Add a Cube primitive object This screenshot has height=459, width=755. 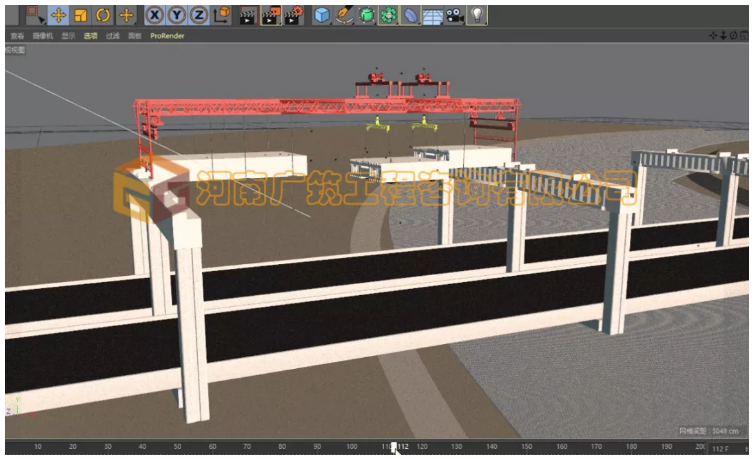click(322, 15)
